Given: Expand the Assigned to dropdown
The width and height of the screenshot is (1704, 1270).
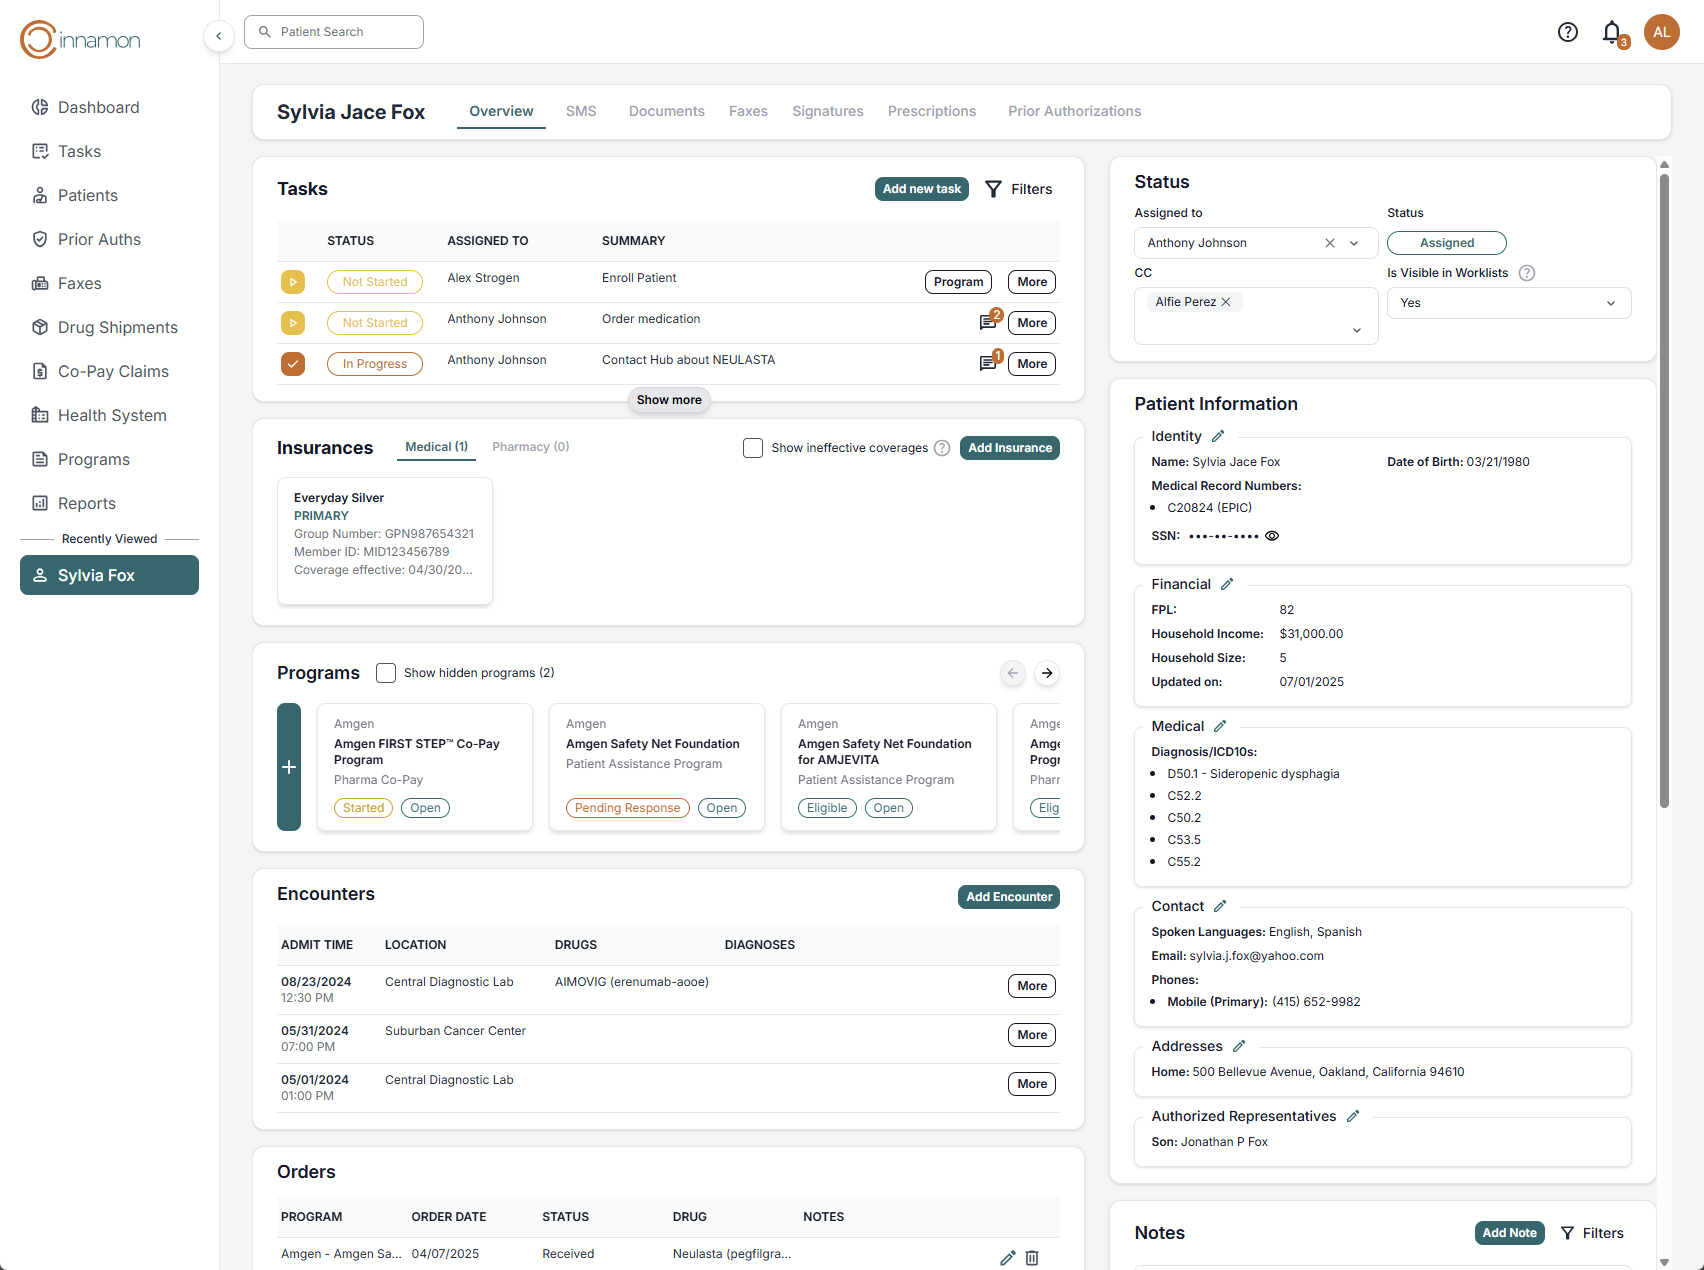Looking at the screenshot, I should click(1354, 243).
